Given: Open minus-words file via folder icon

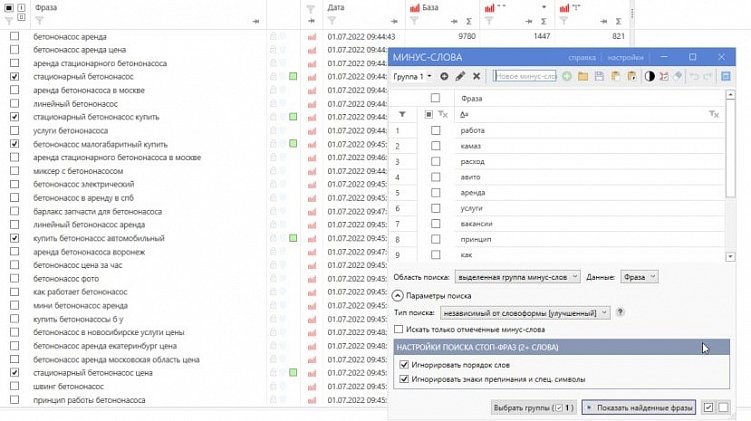Looking at the screenshot, I should click(583, 76).
